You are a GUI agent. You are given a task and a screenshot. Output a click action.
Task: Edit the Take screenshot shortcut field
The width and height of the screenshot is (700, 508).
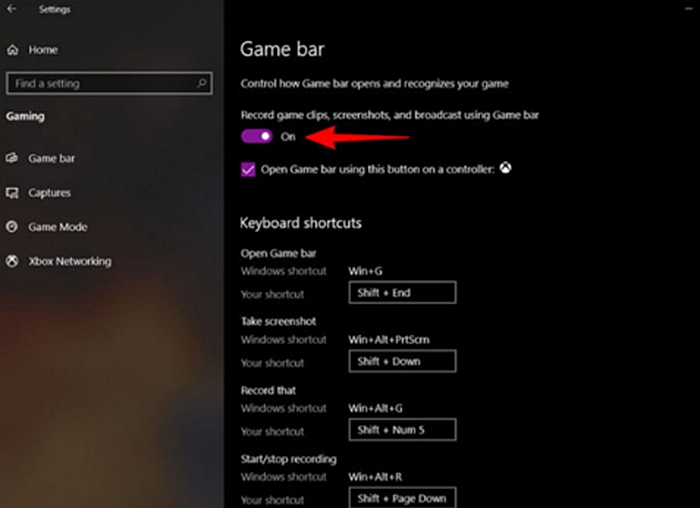tap(402, 361)
